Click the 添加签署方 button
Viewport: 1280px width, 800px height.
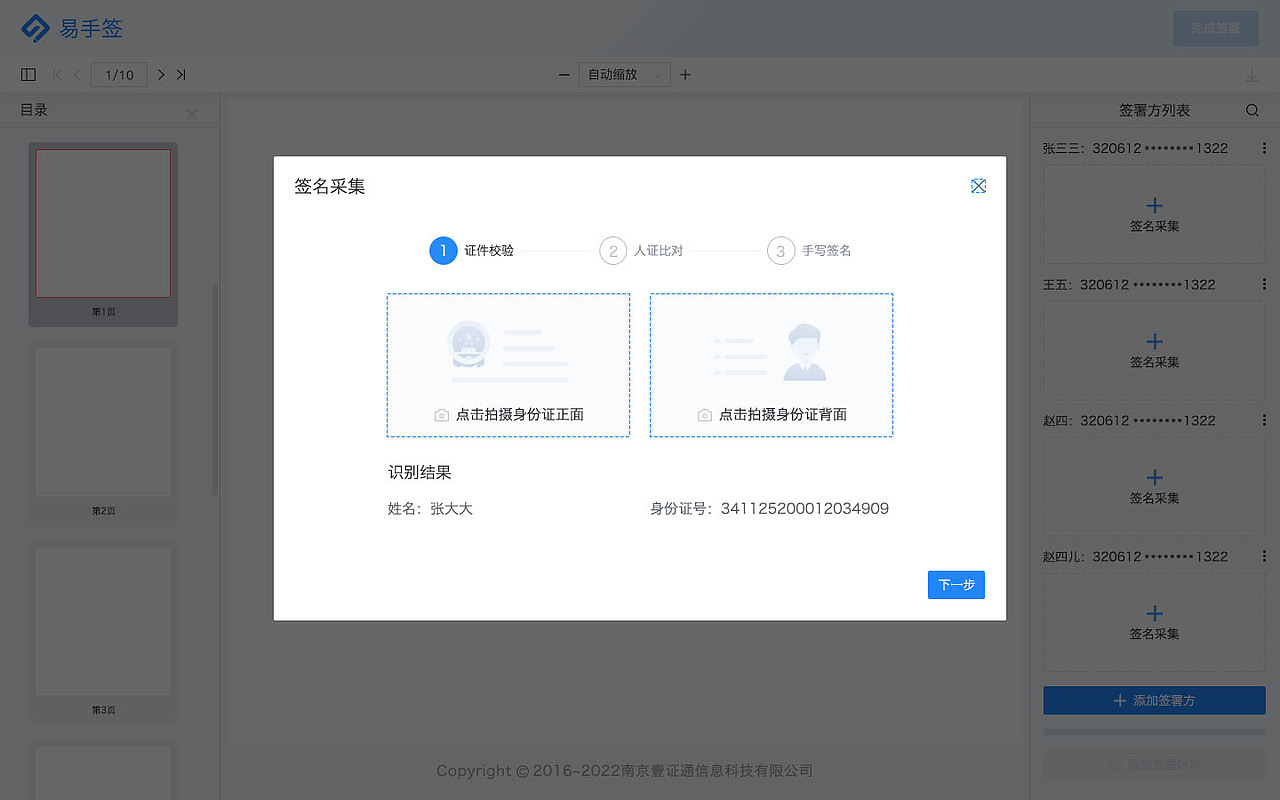1153,700
